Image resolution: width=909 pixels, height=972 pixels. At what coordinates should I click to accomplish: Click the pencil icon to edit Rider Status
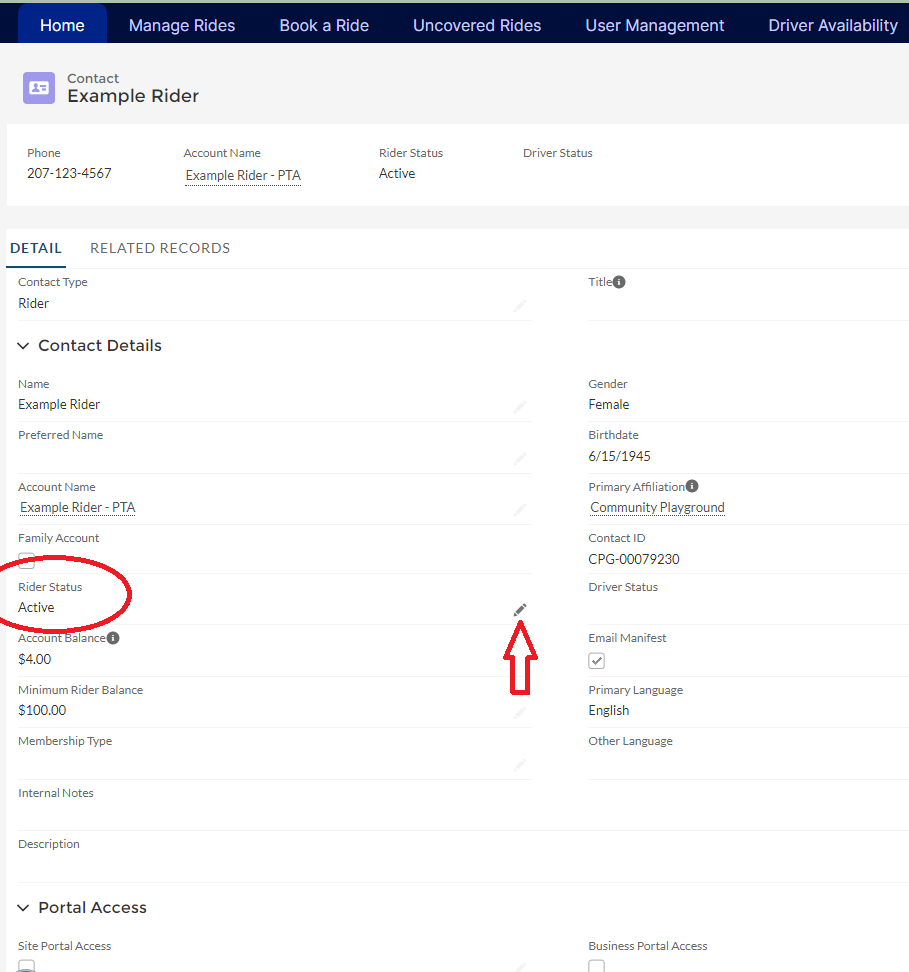click(x=519, y=609)
